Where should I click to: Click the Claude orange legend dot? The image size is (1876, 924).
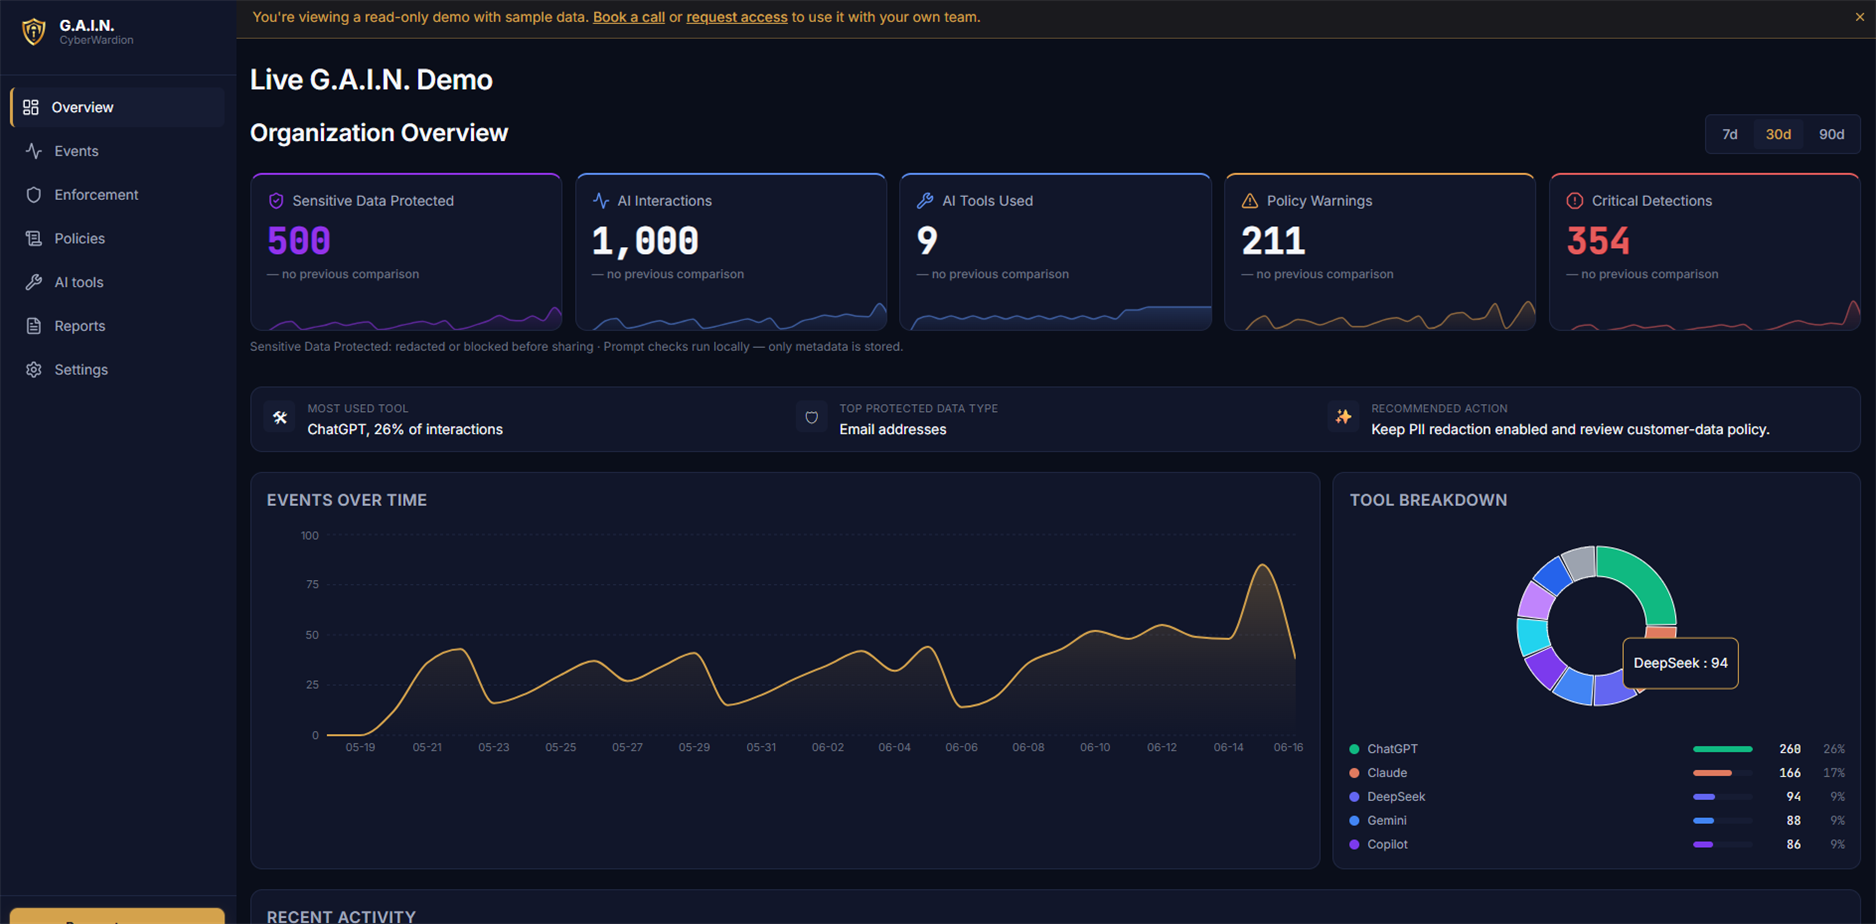click(x=1354, y=773)
